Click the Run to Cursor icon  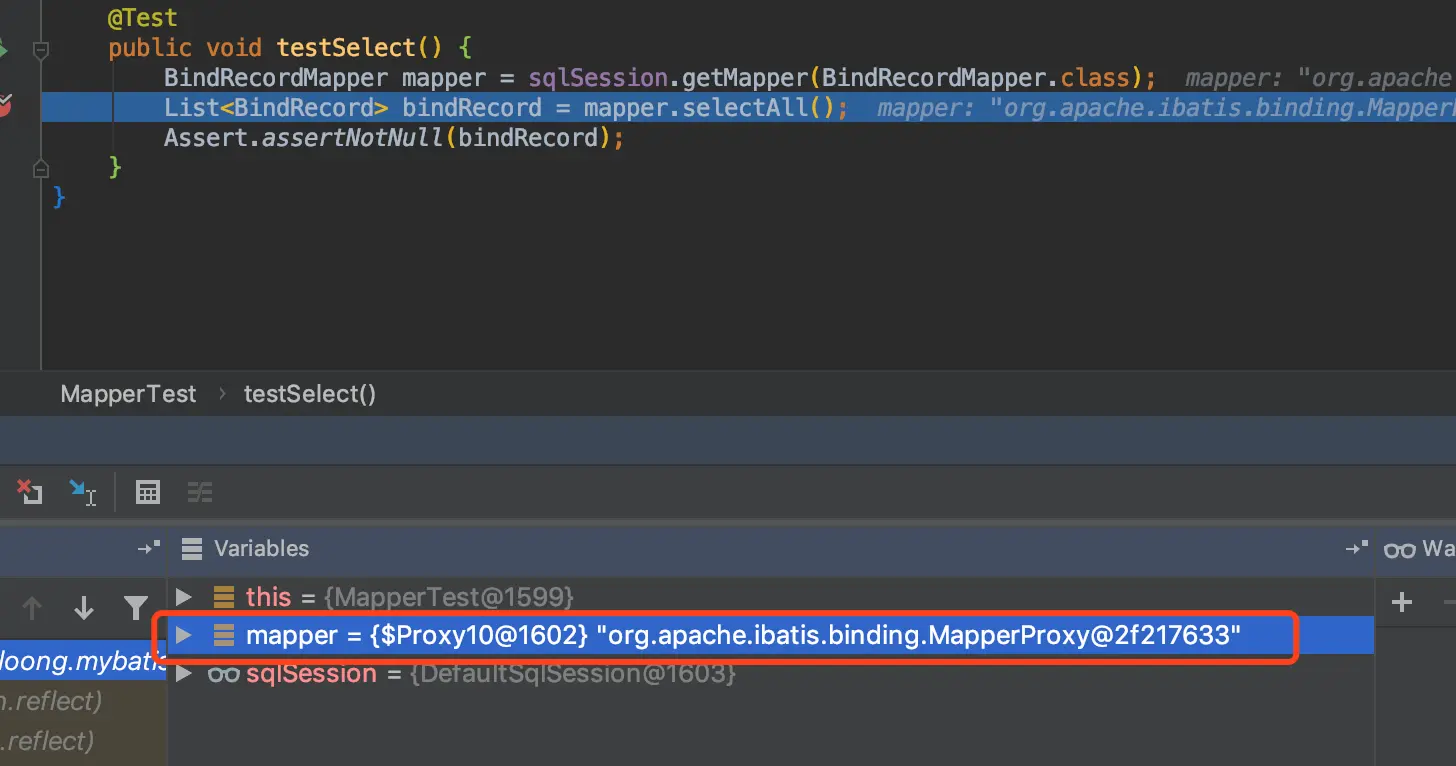tap(82, 491)
